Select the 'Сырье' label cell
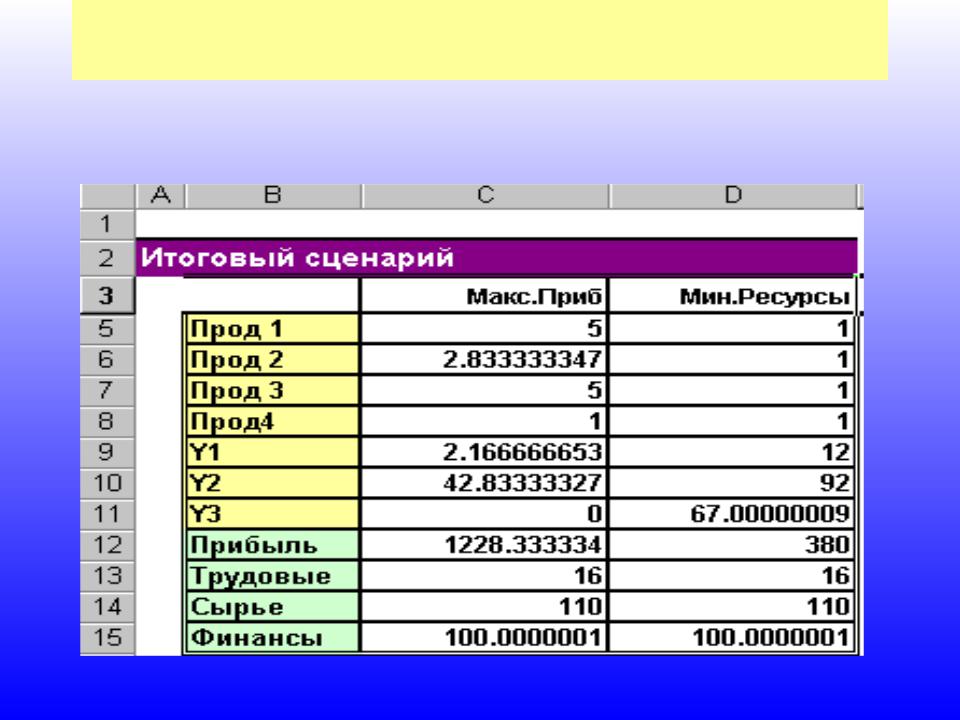The width and height of the screenshot is (960, 720). [x=272, y=607]
